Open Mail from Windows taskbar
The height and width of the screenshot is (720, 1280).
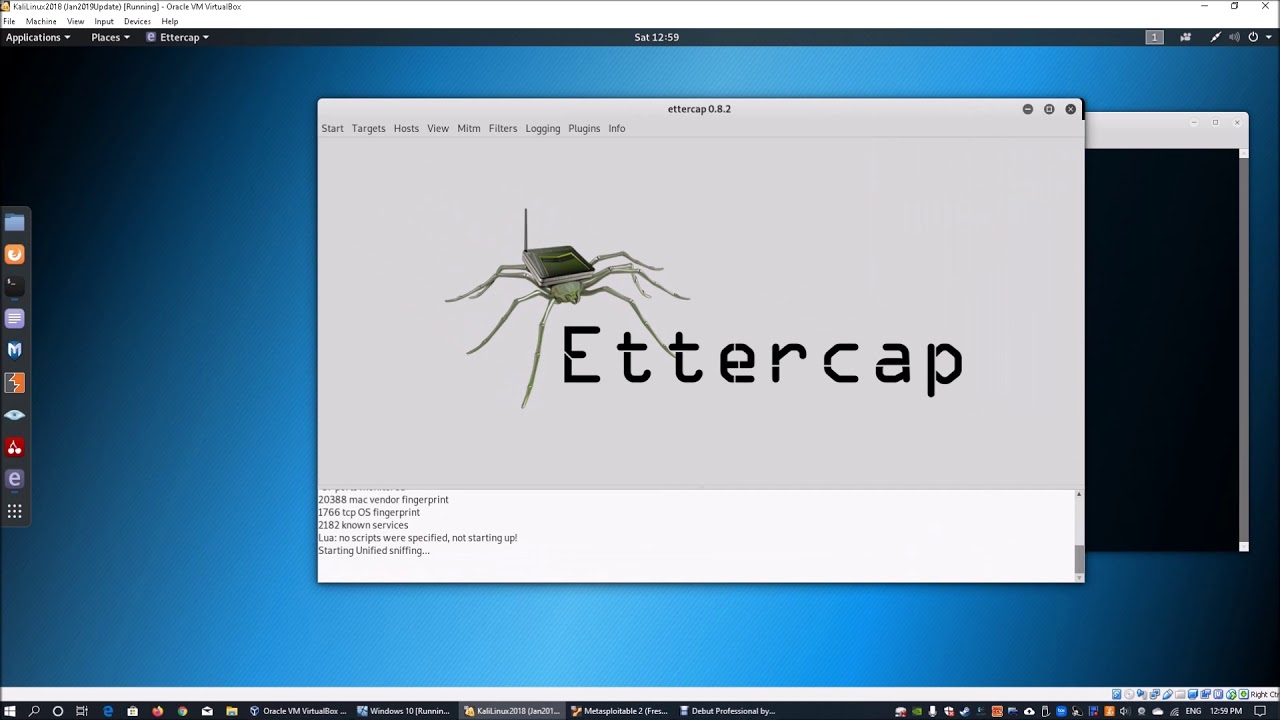click(x=207, y=711)
